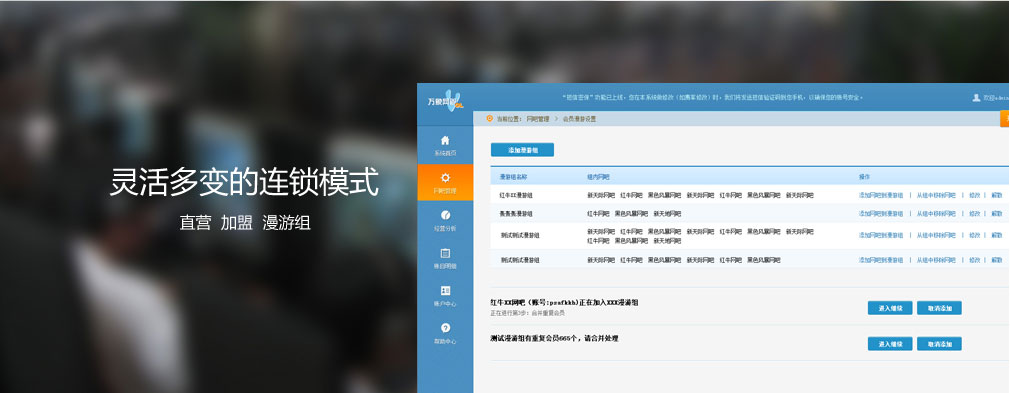Screen dimensions: 1010x393
Task: Open the 帮助中心 question mark icon
Action: (445, 328)
